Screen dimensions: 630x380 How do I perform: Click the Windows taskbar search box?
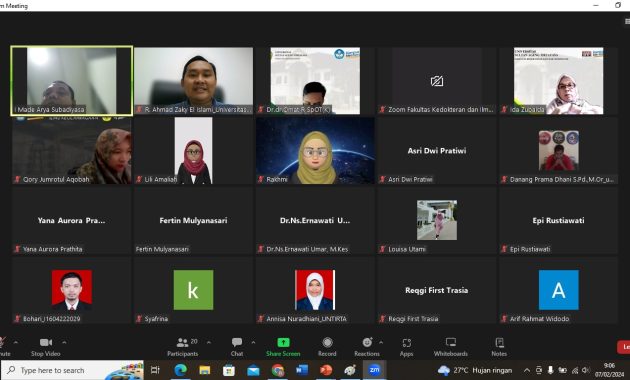tap(72, 370)
